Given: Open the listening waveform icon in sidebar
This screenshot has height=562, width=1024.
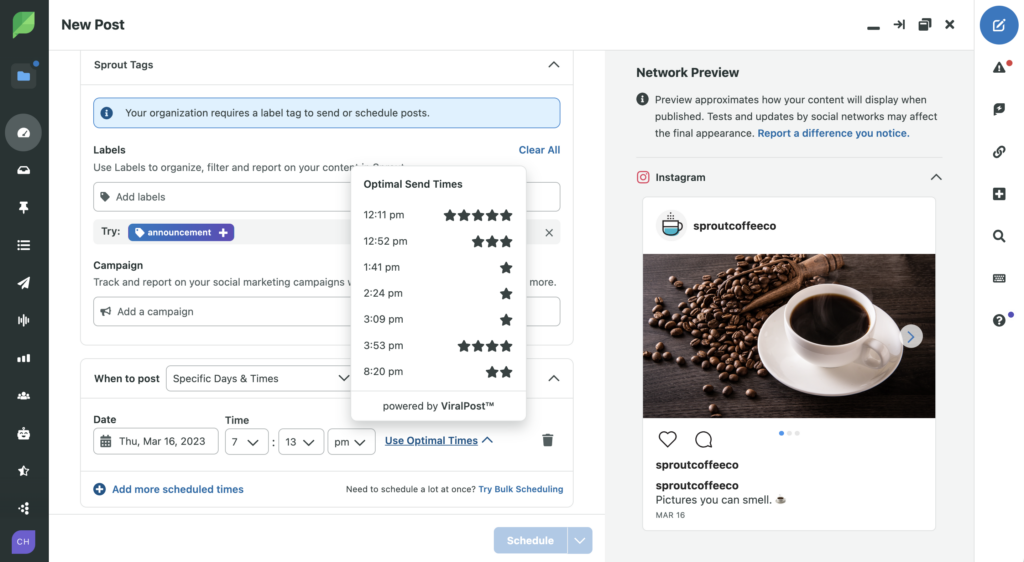Looking at the screenshot, I should point(24,320).
